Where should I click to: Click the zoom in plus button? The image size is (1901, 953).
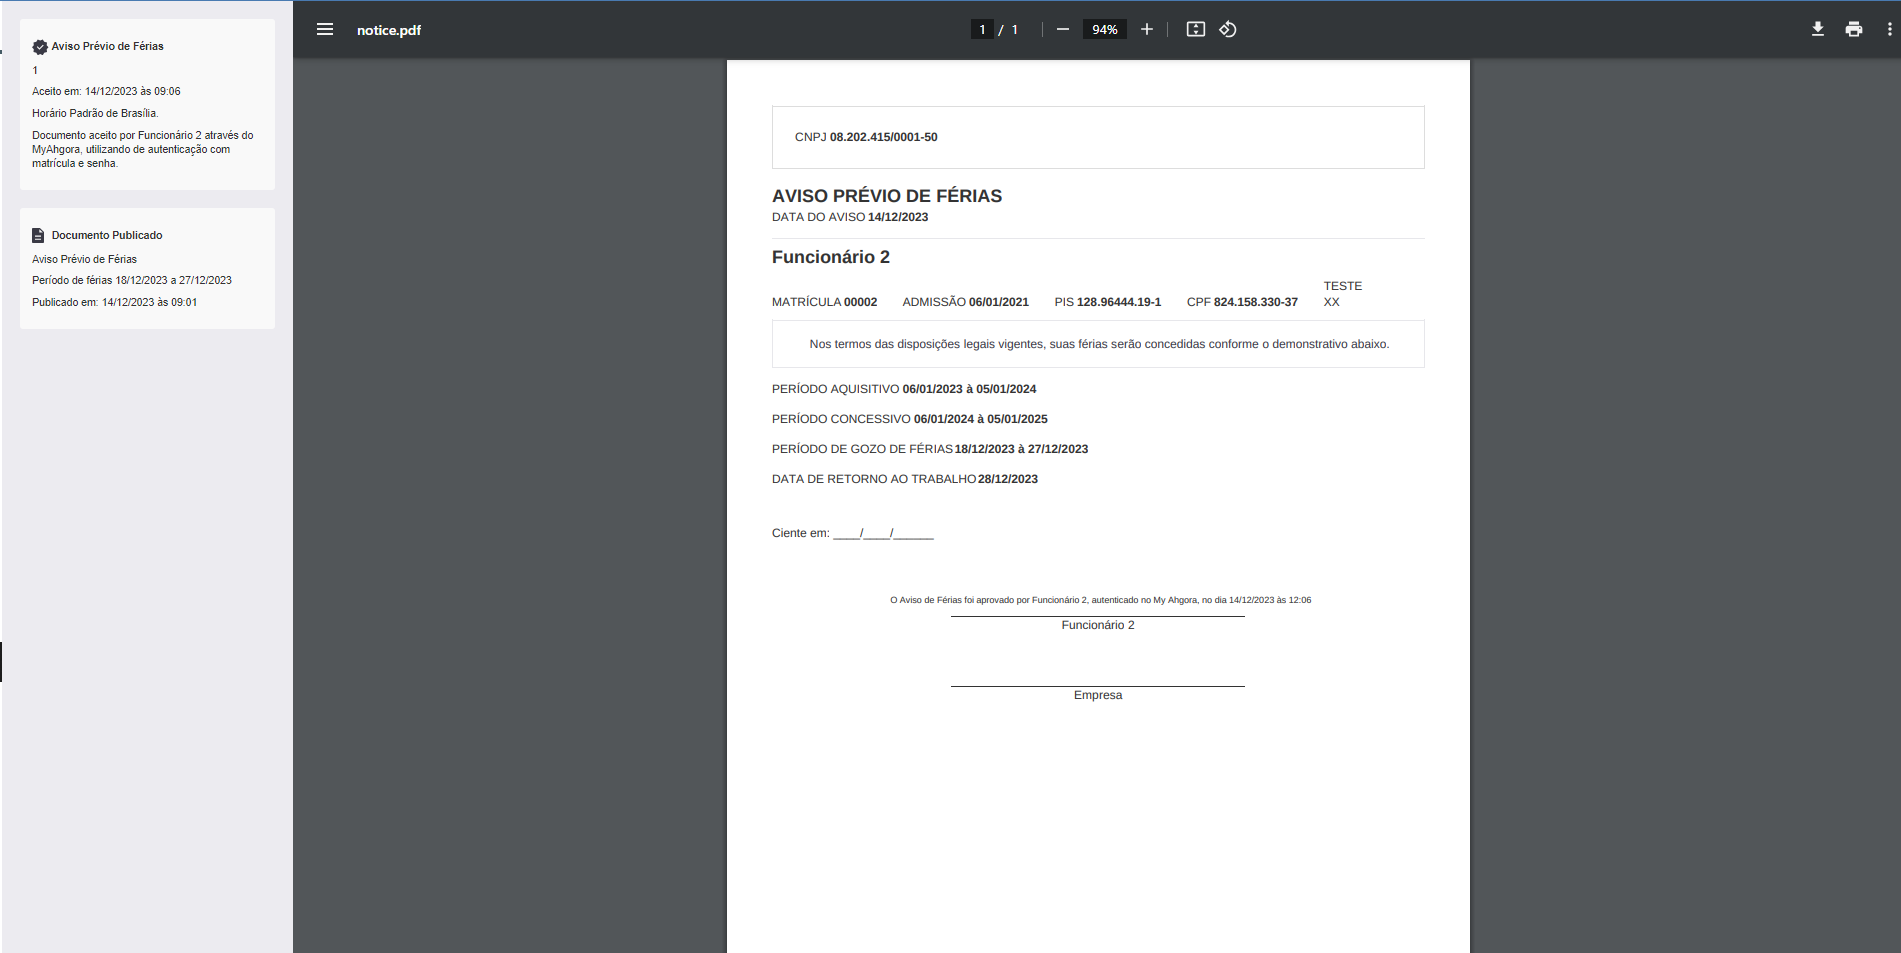1147,29
